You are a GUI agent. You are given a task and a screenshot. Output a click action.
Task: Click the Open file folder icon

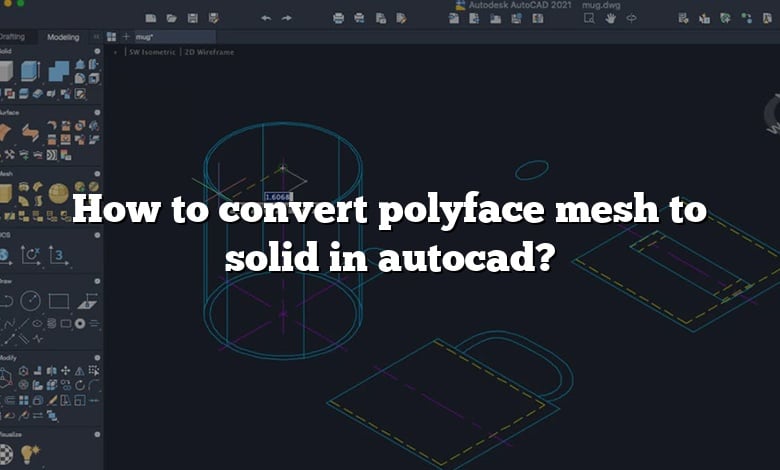(x=172, y=18)
